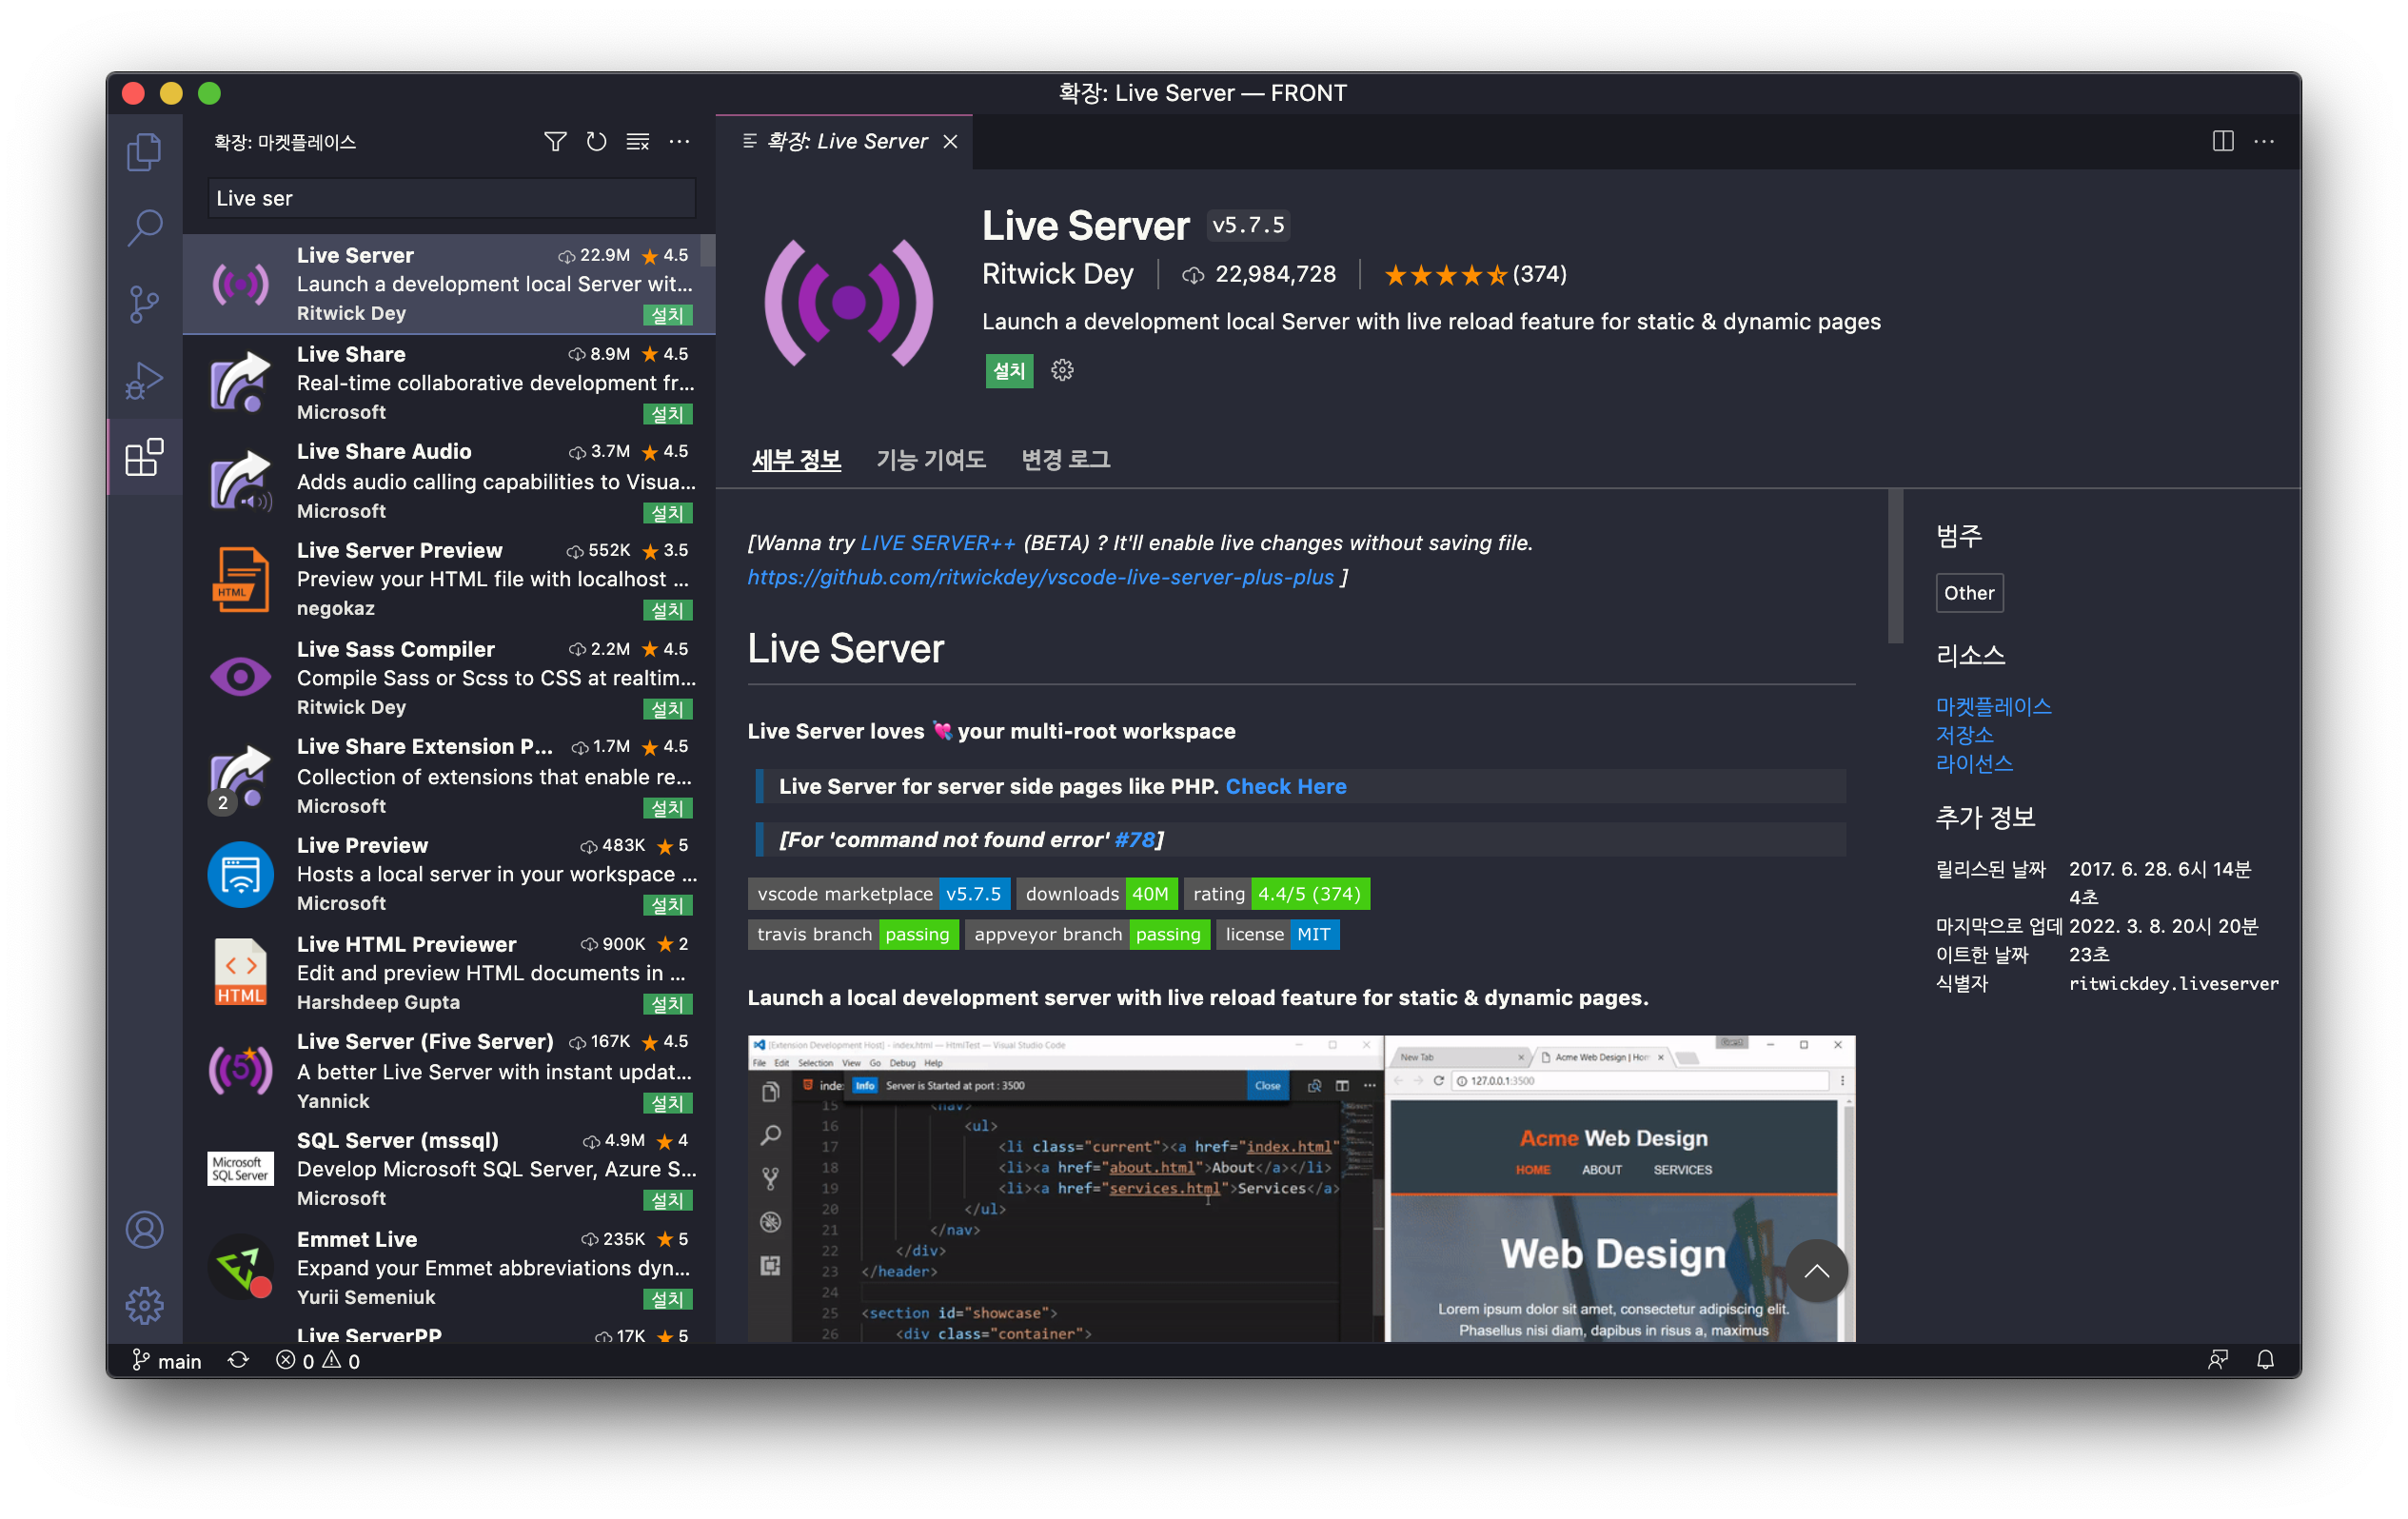This screenshot has height=1519, width=2408.
Task: Click the filter extensions funnel icon
Action: point(555,141)
